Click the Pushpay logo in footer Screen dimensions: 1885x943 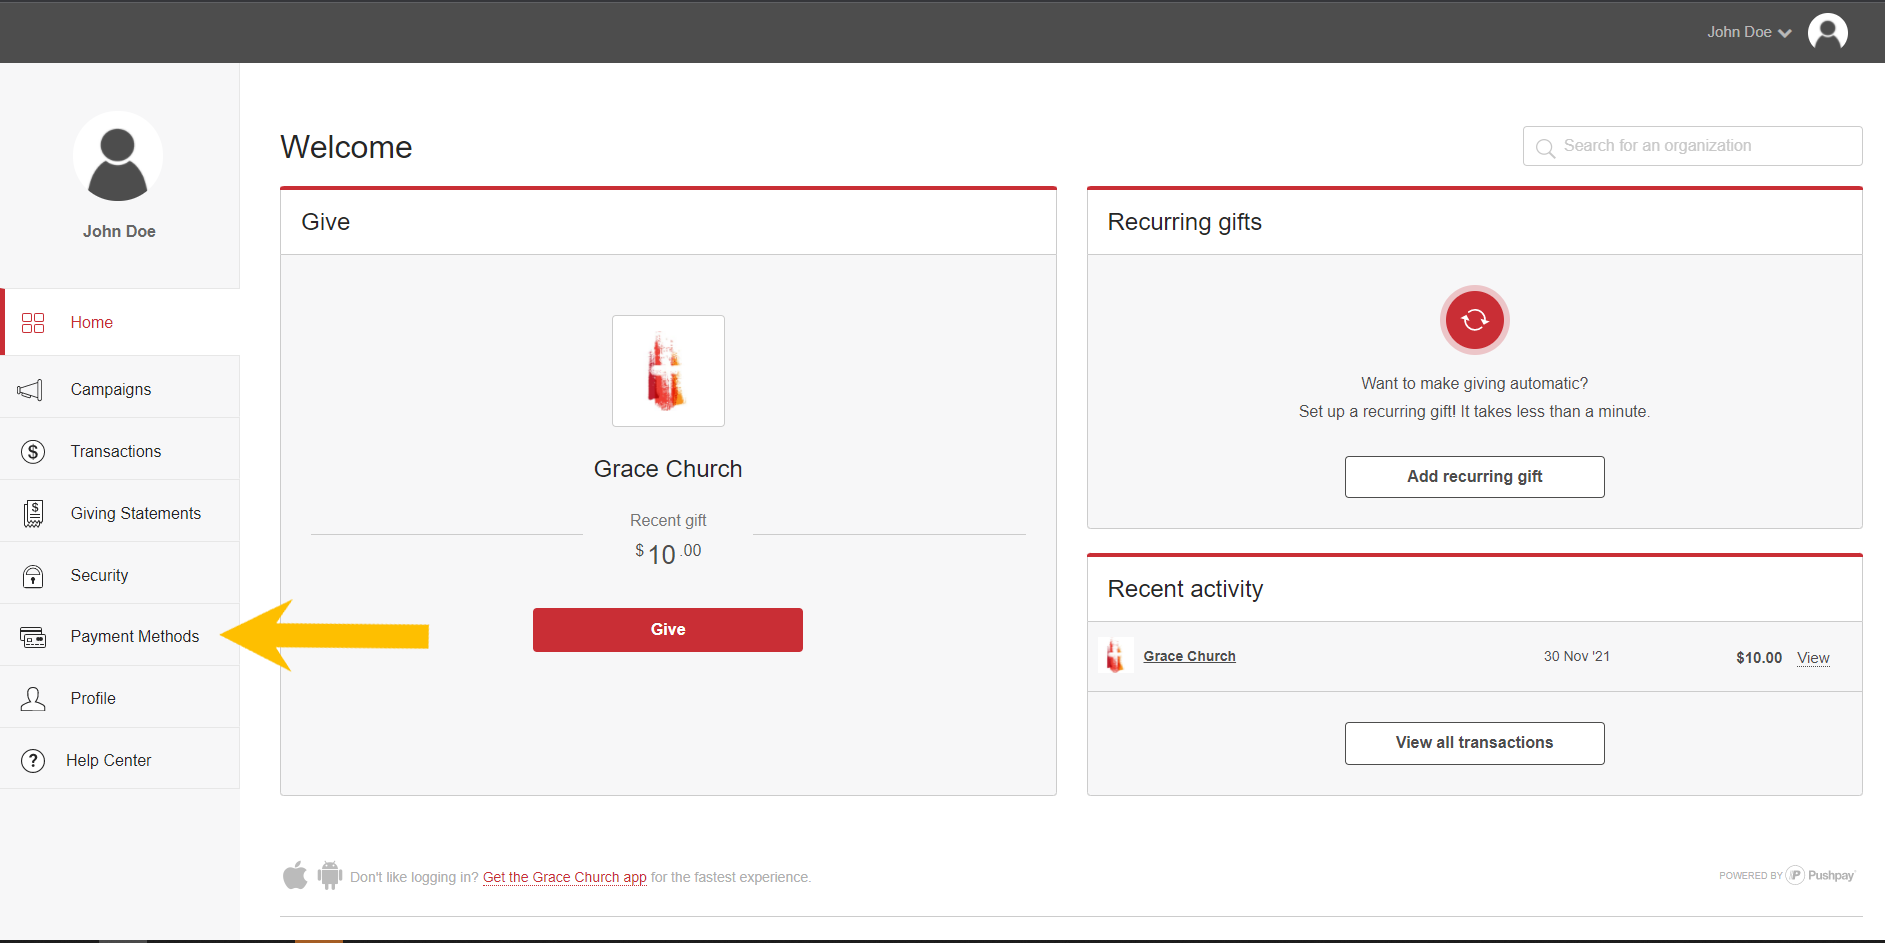tap(1820, 875)
